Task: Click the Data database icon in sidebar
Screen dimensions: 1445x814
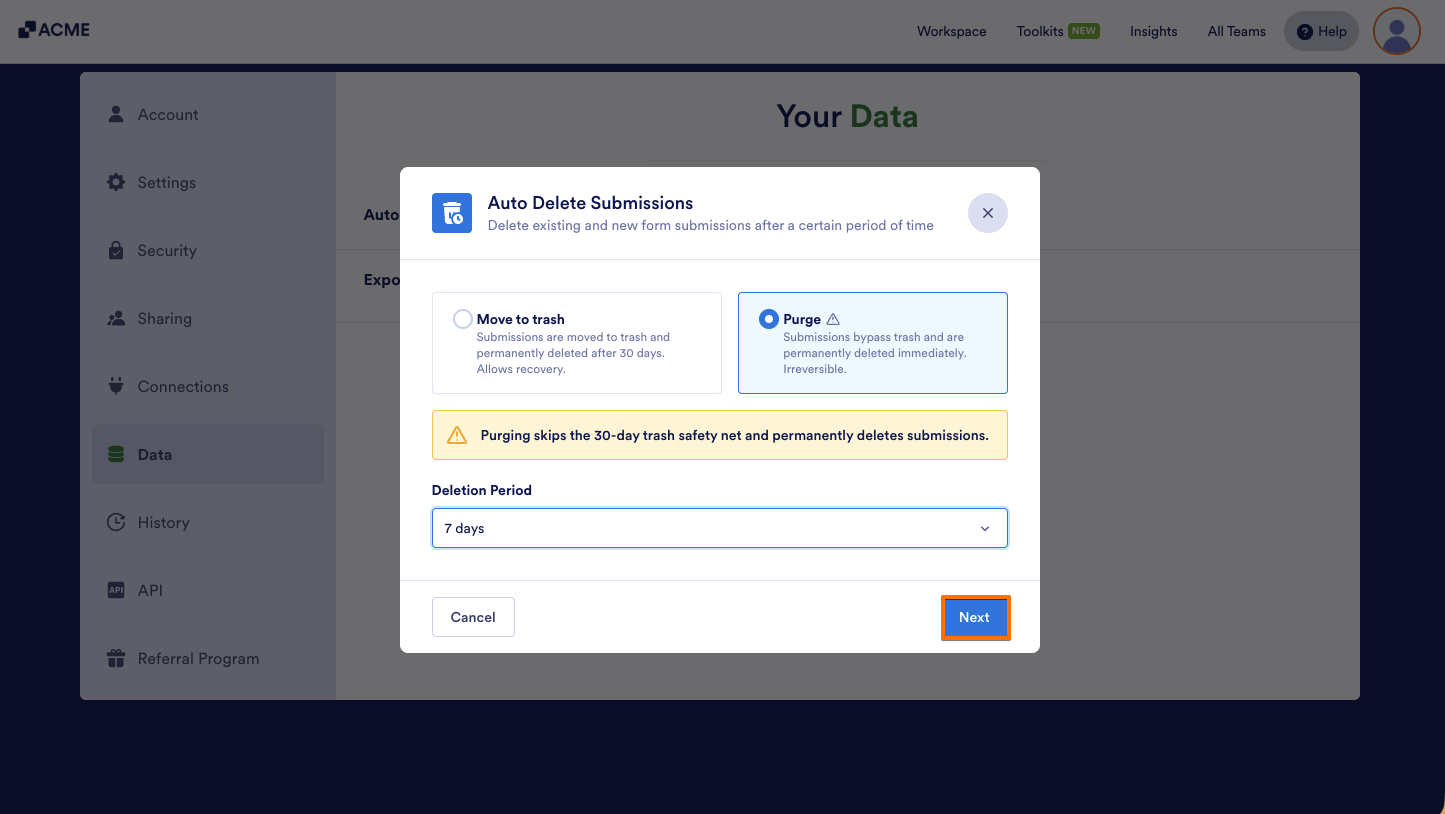Action: (116, 454)
